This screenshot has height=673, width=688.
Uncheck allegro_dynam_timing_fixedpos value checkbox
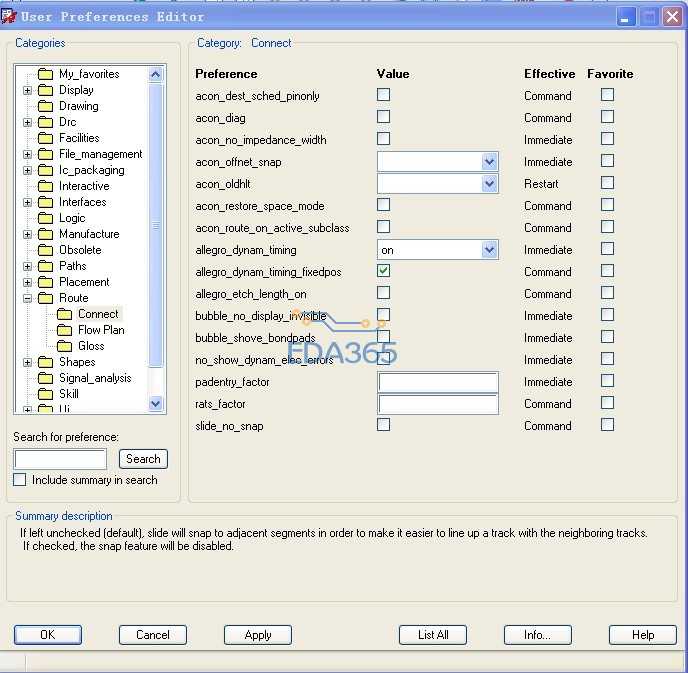(x=383, y=271)
